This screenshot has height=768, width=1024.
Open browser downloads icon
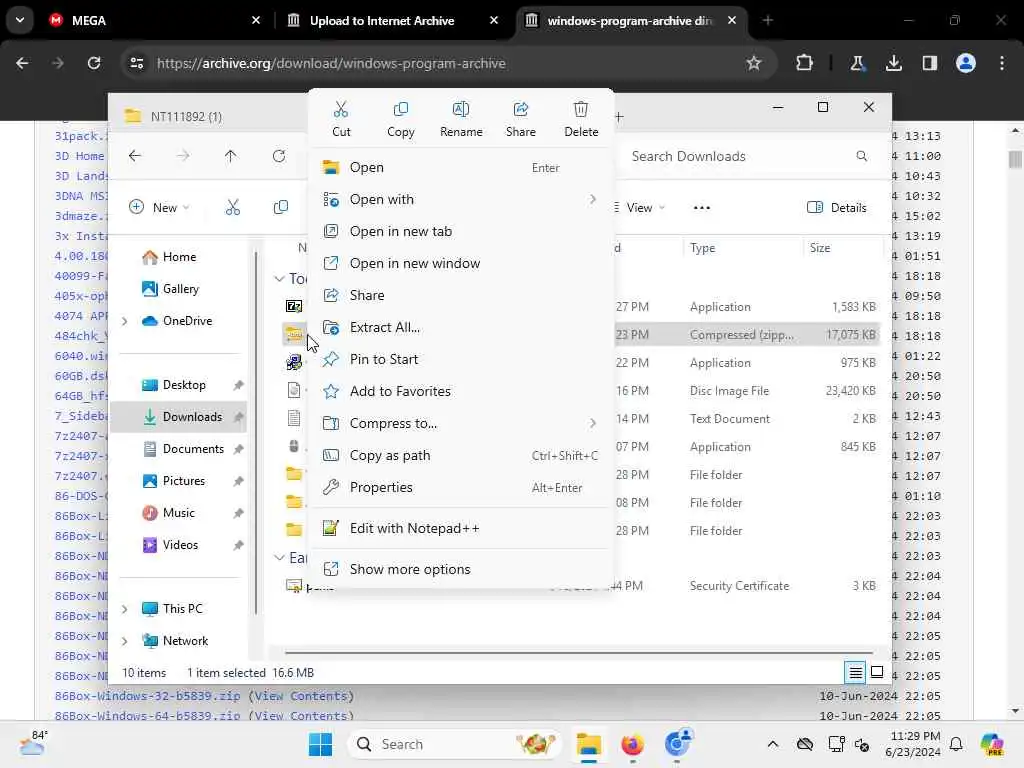click(x=893, y=63)
